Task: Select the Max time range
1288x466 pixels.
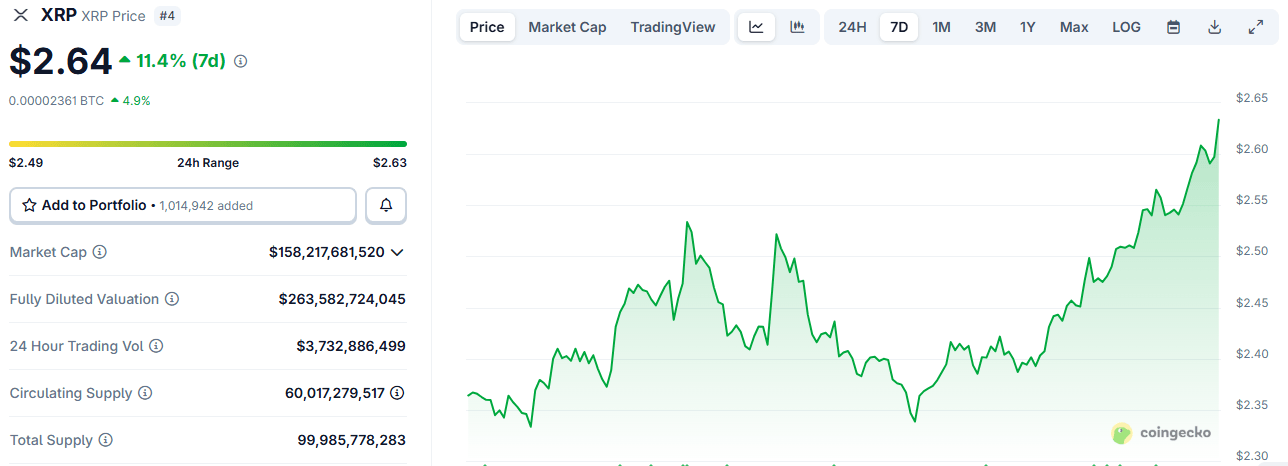Action: (x=1074, y=27)
